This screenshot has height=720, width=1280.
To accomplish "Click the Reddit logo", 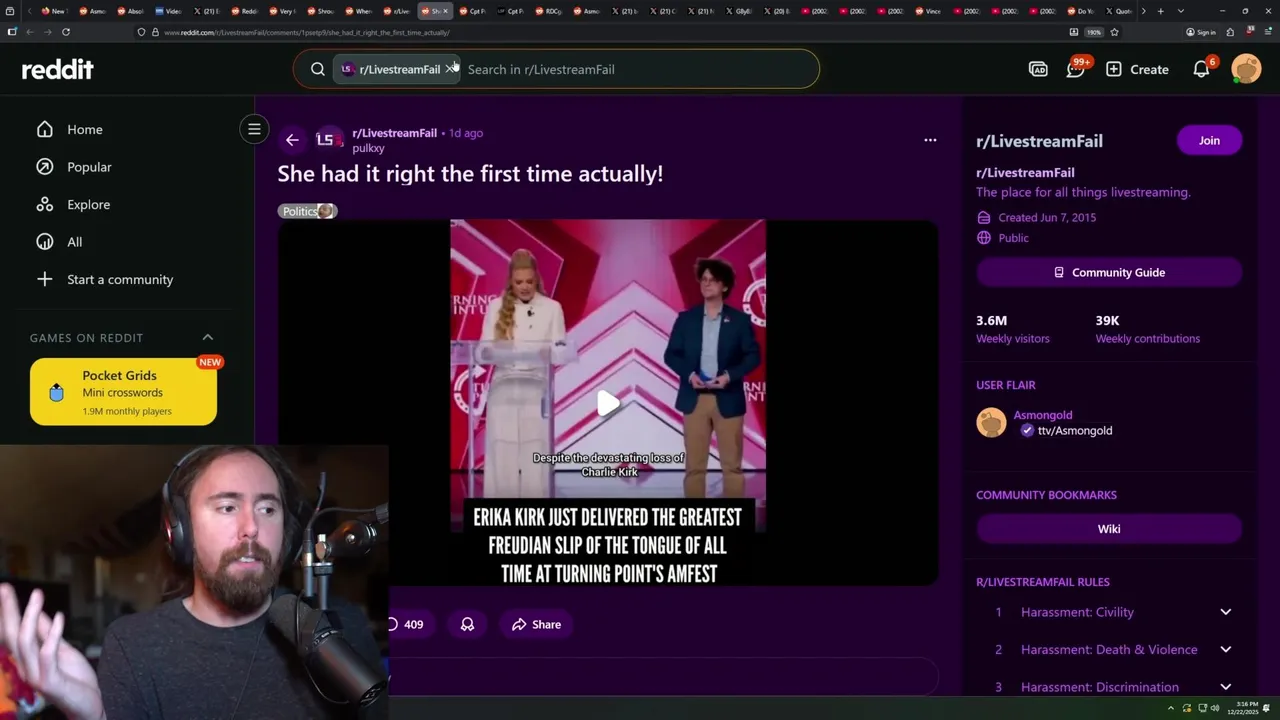I will [58, 69].
